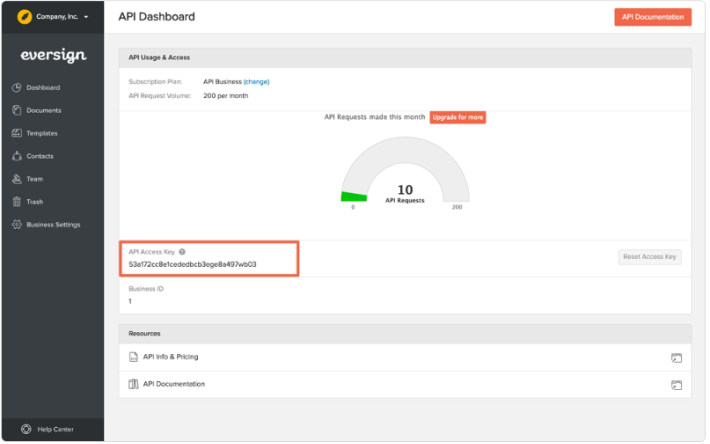This screenshot has width=710, height=444.
Task: Click the Reset Access Key button
Action: point(649,257)
